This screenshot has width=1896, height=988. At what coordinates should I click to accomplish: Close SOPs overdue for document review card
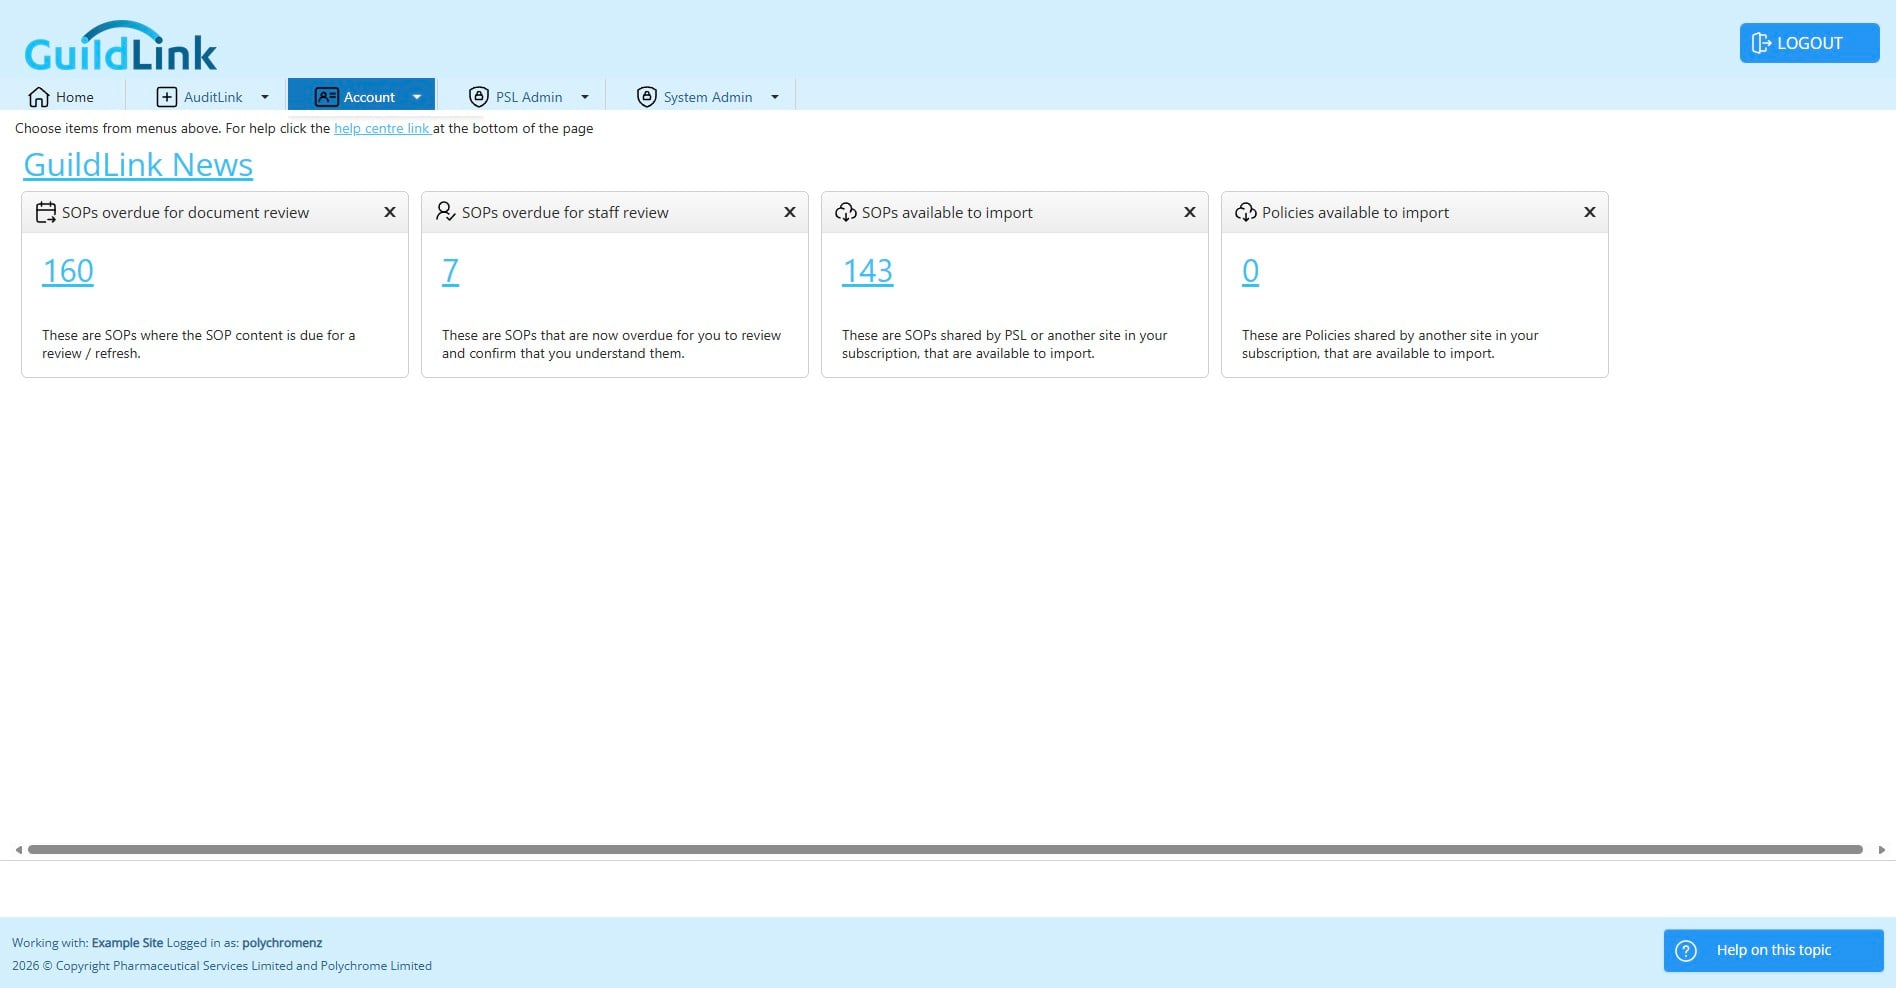tap(390, 212)
